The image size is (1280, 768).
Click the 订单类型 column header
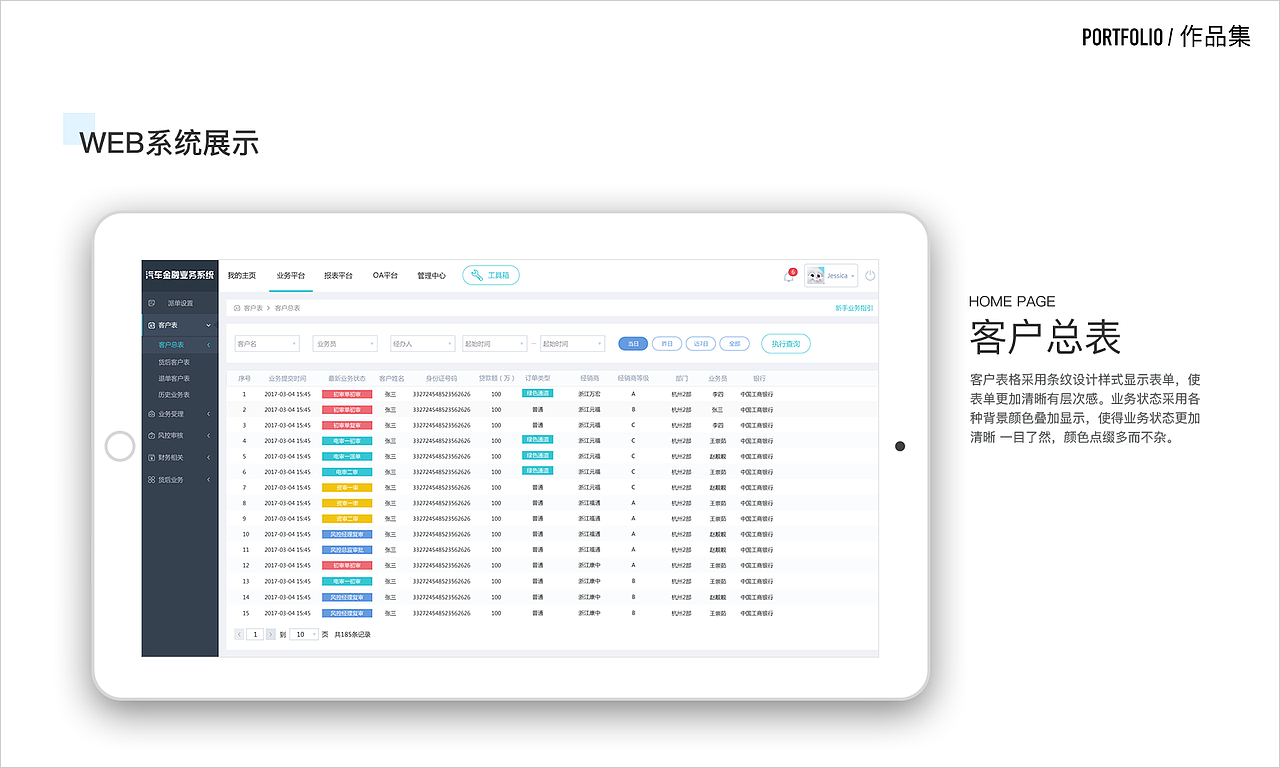point(538,378)
